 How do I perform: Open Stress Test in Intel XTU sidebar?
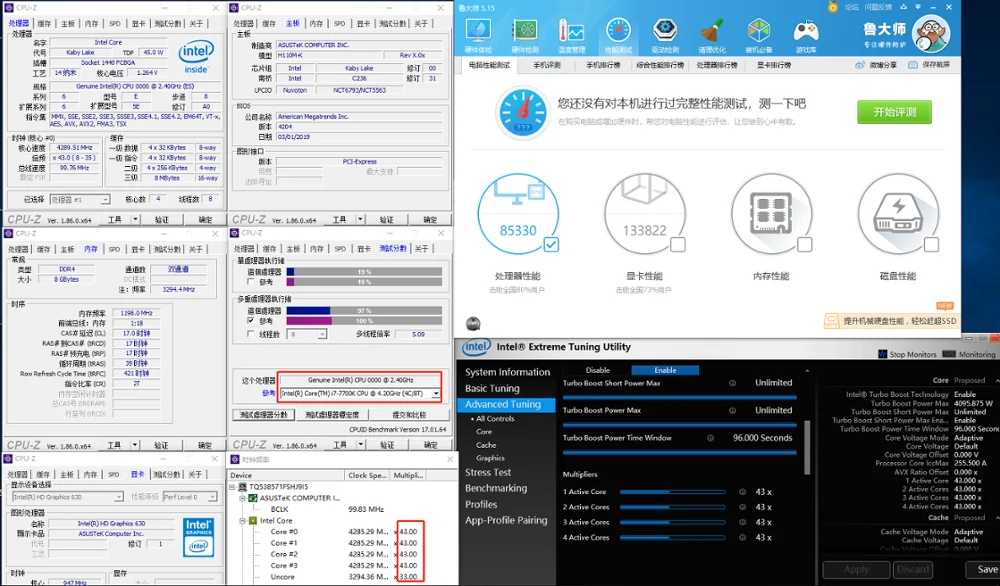(x=488, y=472)
